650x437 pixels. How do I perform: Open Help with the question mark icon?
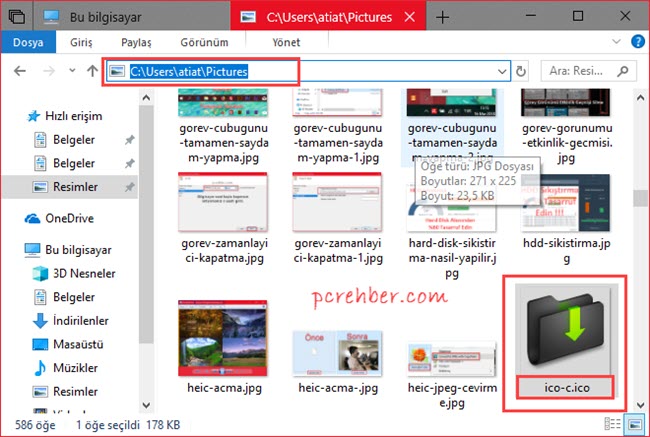tap(638, 41)
